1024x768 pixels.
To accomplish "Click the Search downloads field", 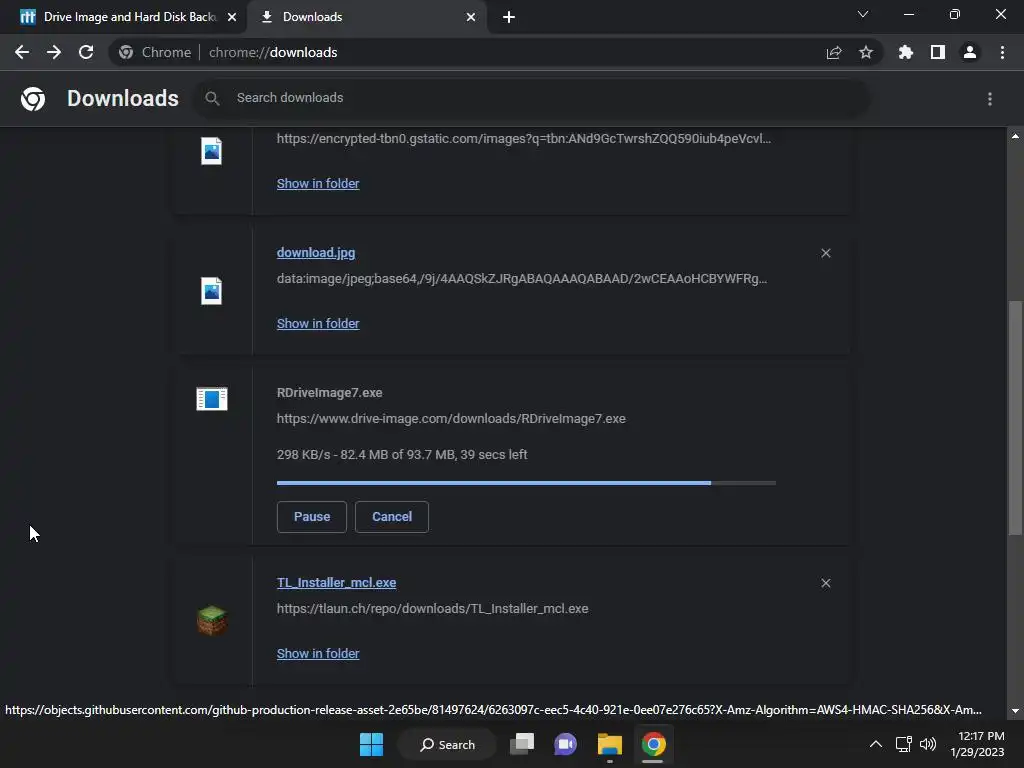I will (532, 98).
